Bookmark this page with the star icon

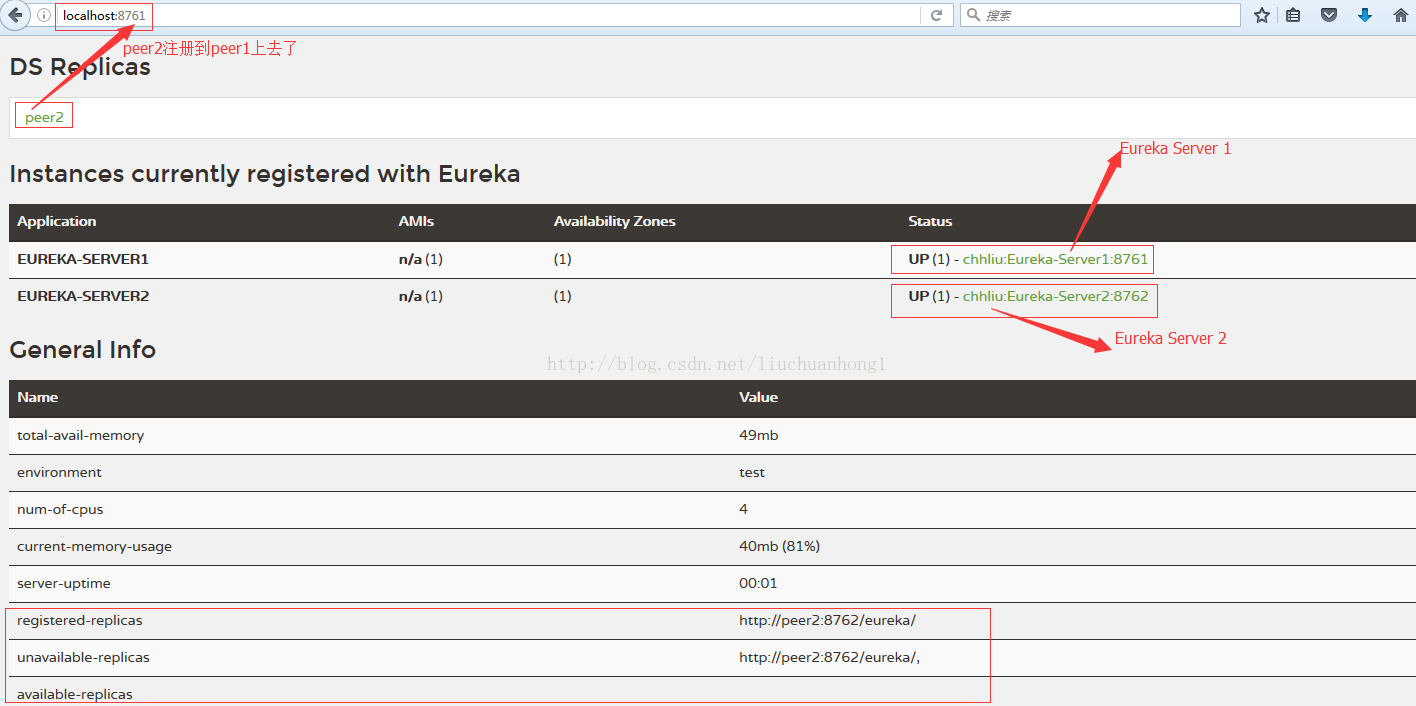click(x=1262, y=15)
